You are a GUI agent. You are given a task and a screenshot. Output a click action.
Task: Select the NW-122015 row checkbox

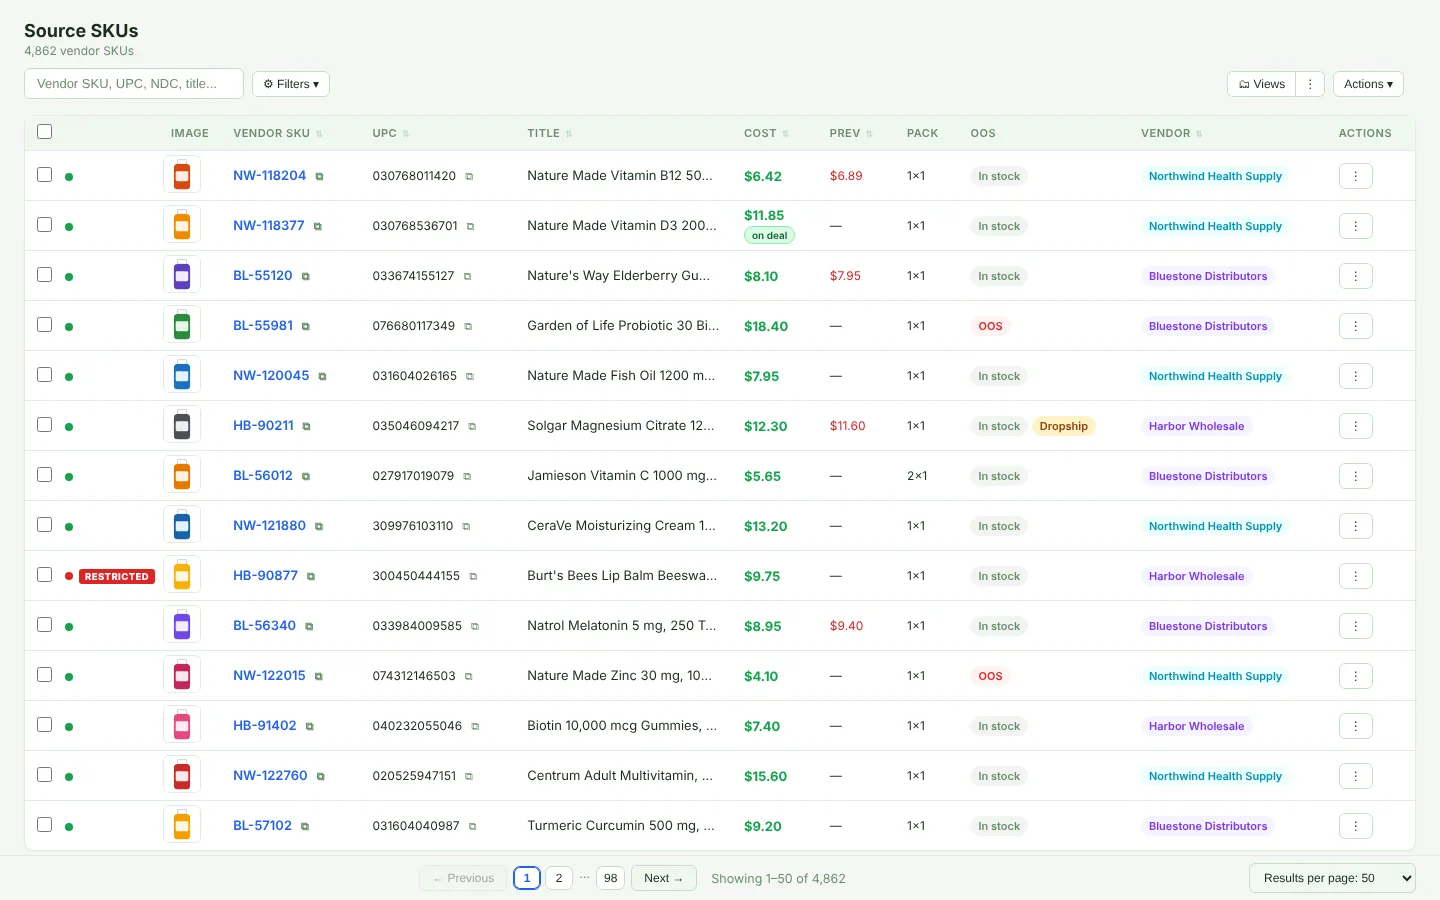click(44, 674)
